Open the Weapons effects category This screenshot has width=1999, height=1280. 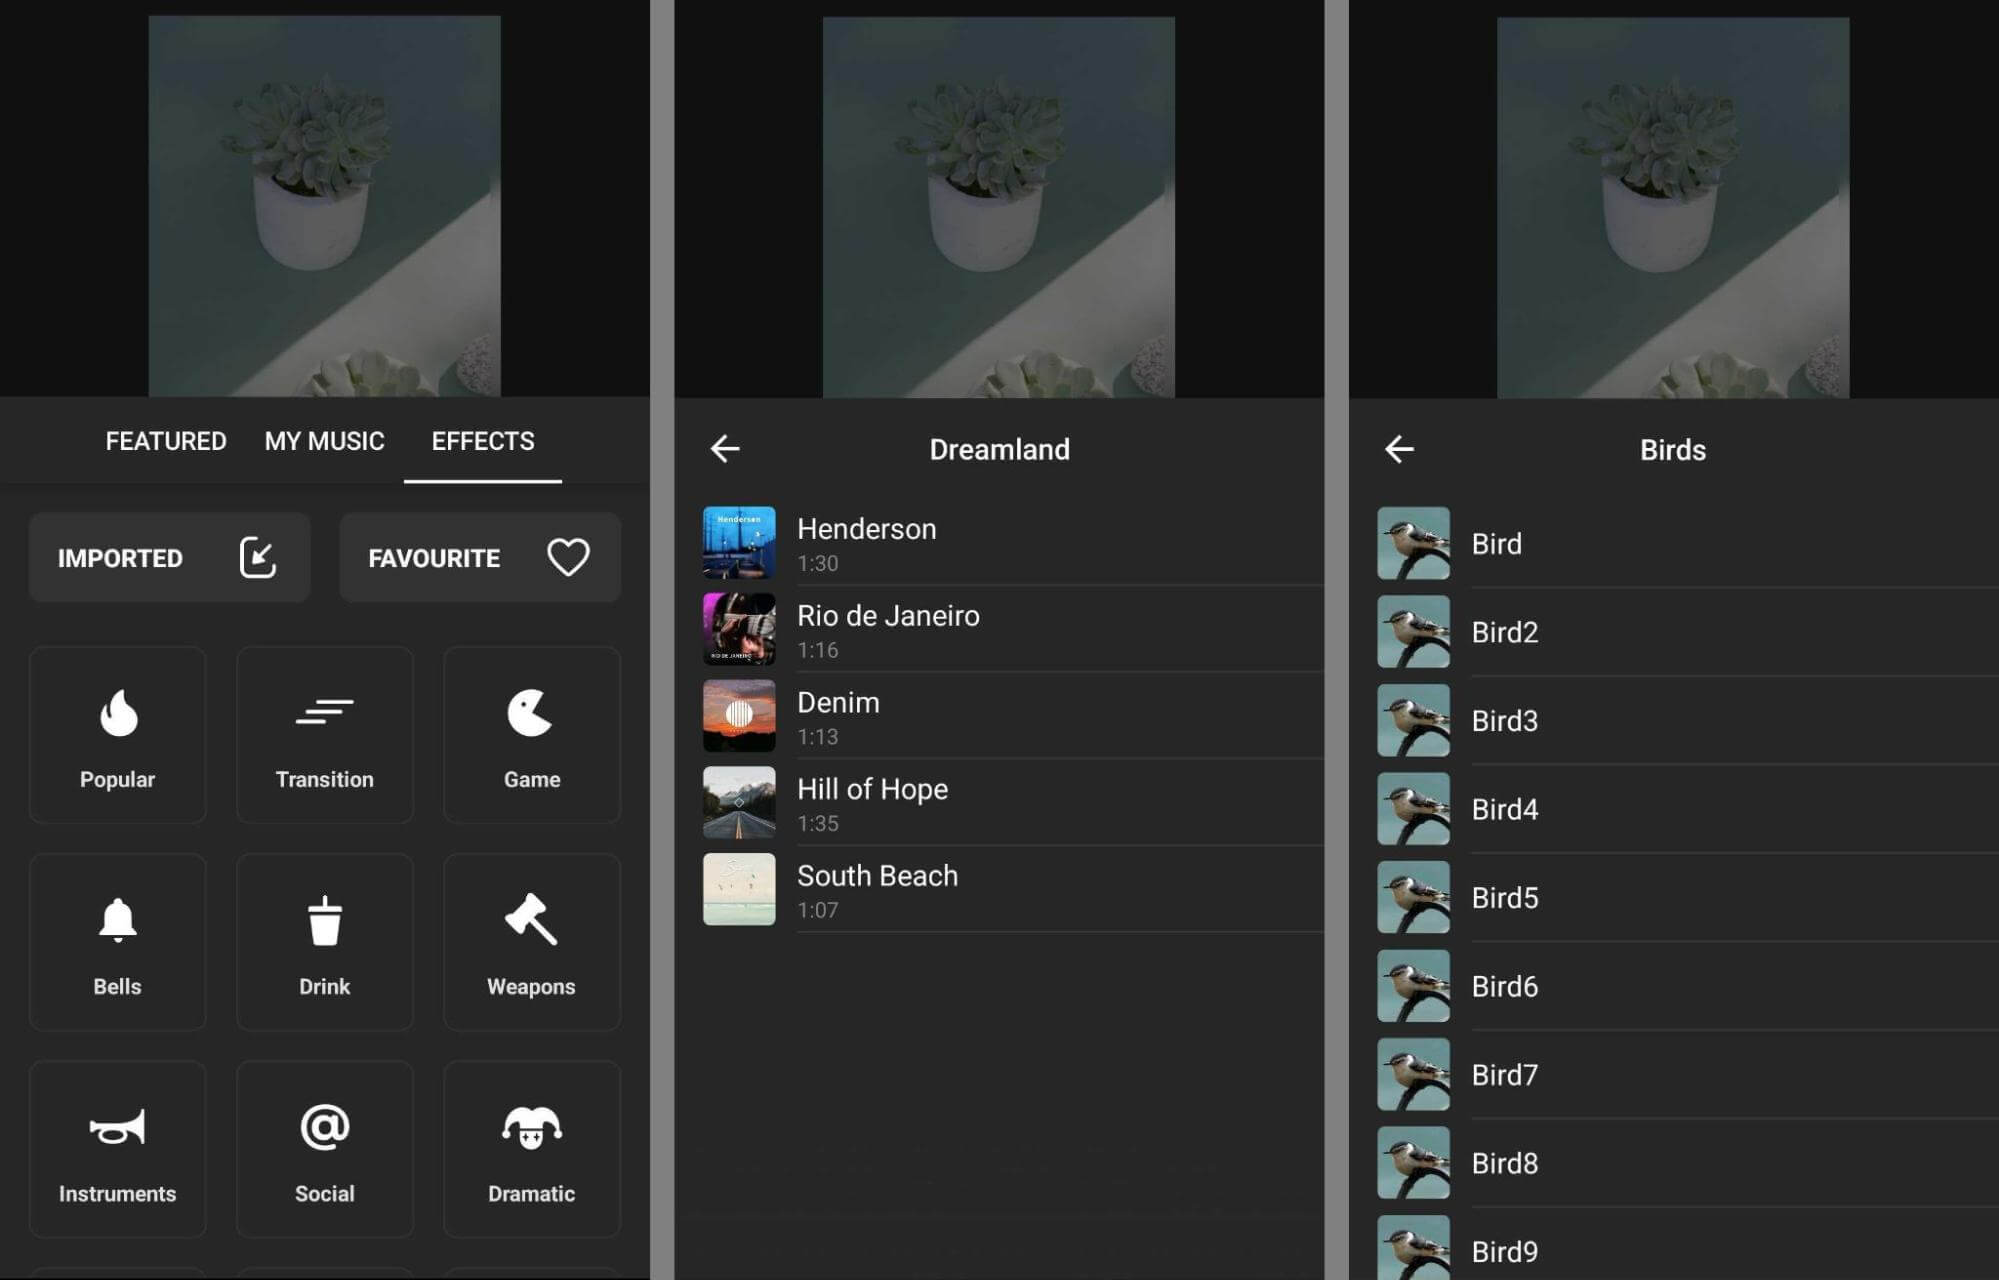529,945
